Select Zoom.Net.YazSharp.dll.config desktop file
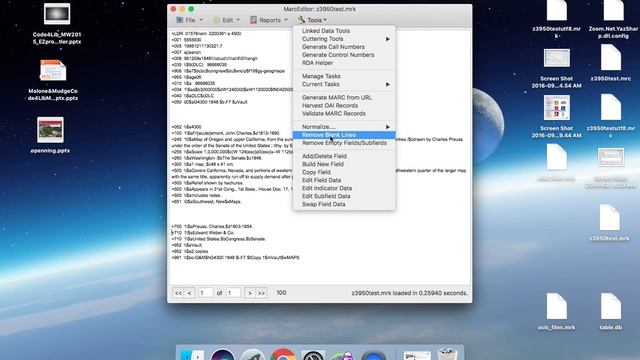This screenshot has height=360, width=640. (613, 19)
